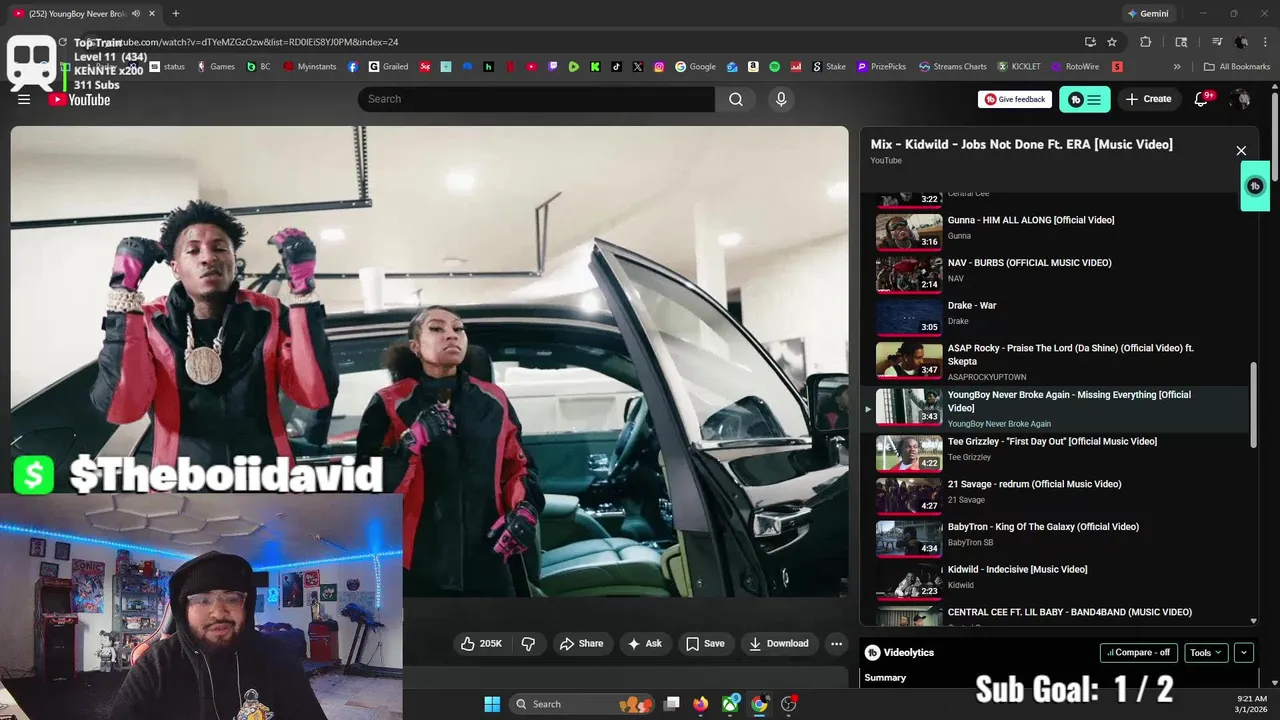Expand hidden bookmarks overflow chevron
Viewport: 1280px width, 720px height.
(1177, 67)
